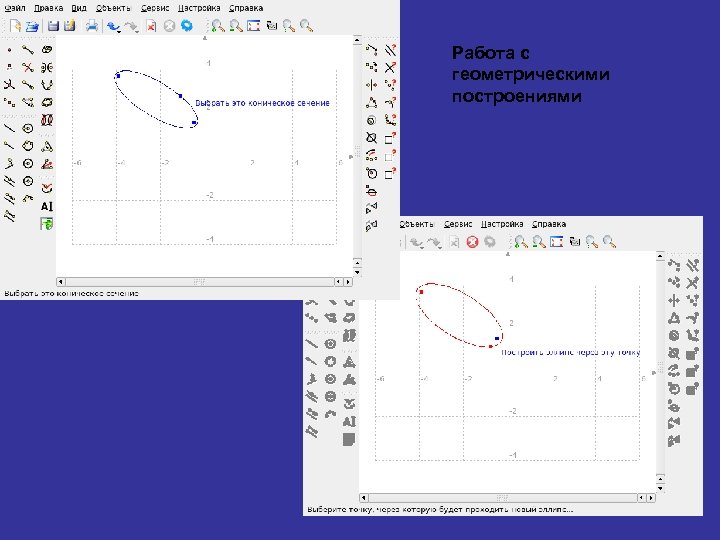Click the blue Undo arrow icon
Viewport: 720px width, 540px height.
pyautogui.click(x=113, y=26)
